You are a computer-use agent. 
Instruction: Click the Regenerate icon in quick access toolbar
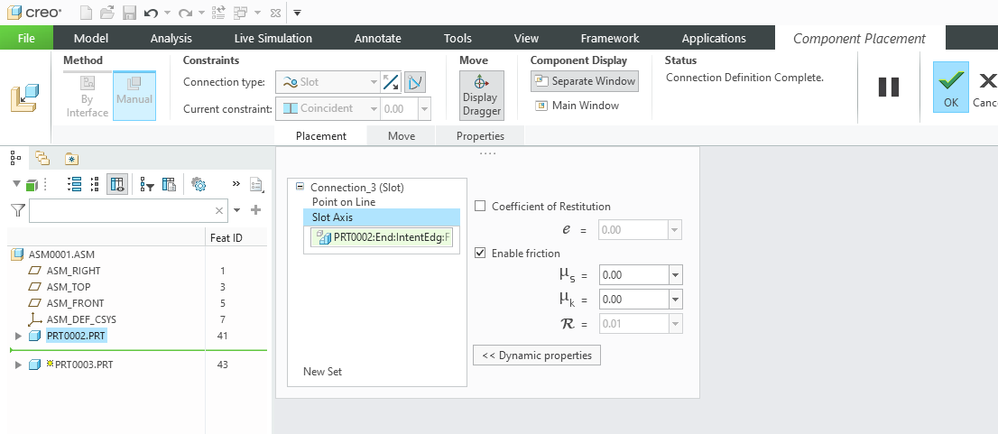click(218, 12)
